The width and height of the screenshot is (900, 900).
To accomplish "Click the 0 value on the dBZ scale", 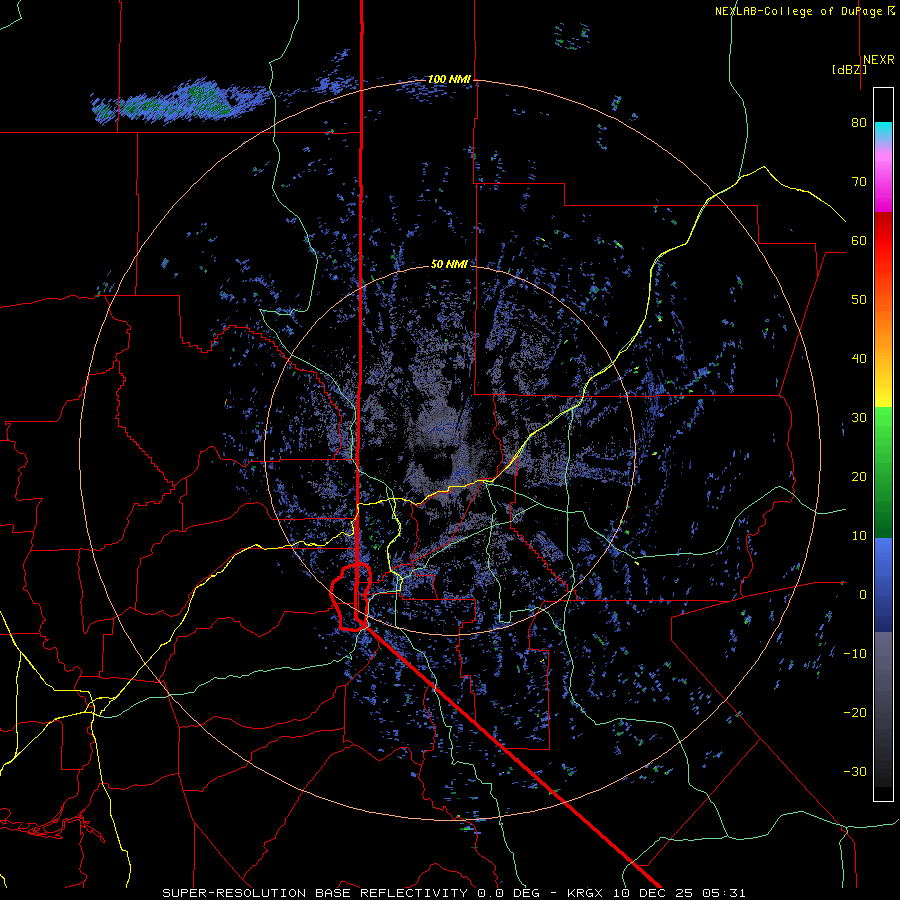I will (x=863, y=595).
